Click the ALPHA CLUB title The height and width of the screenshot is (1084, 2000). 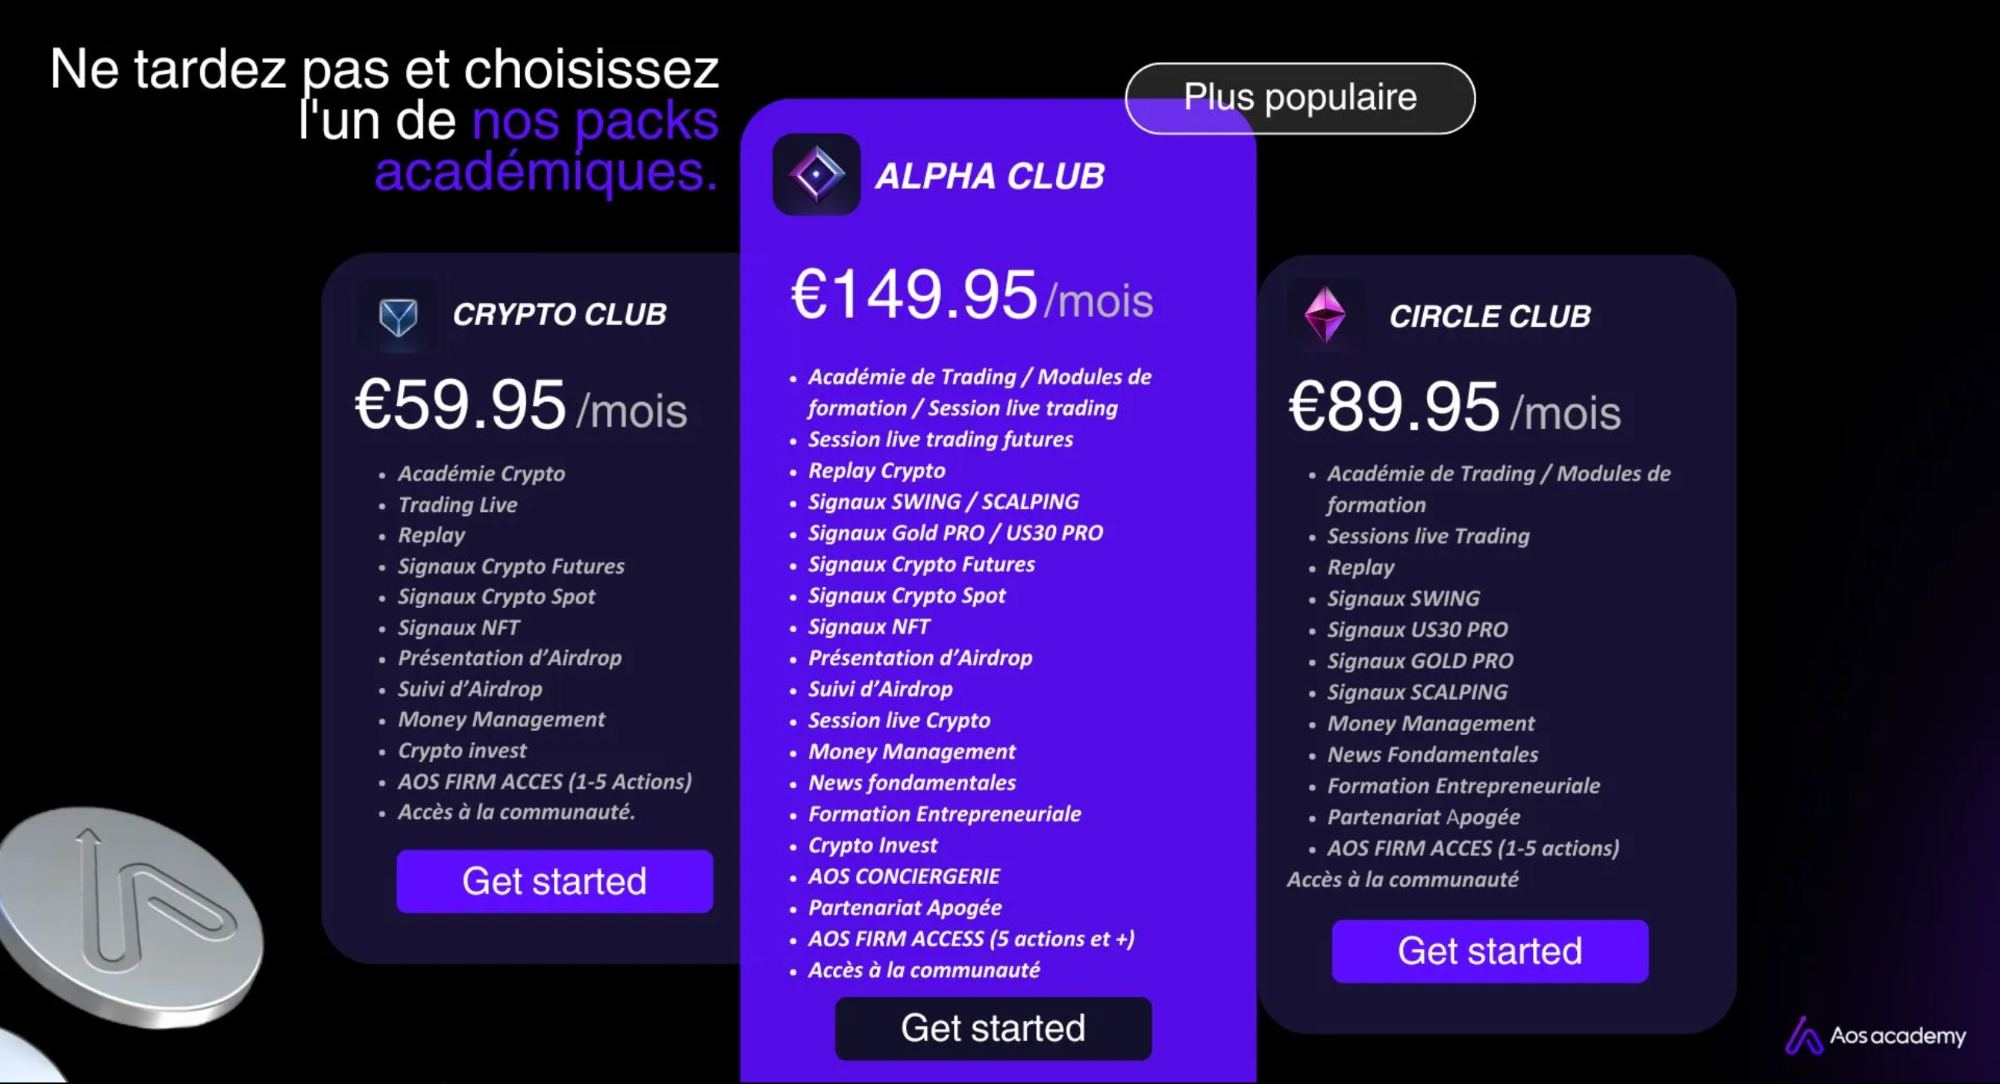coord(990,176)
